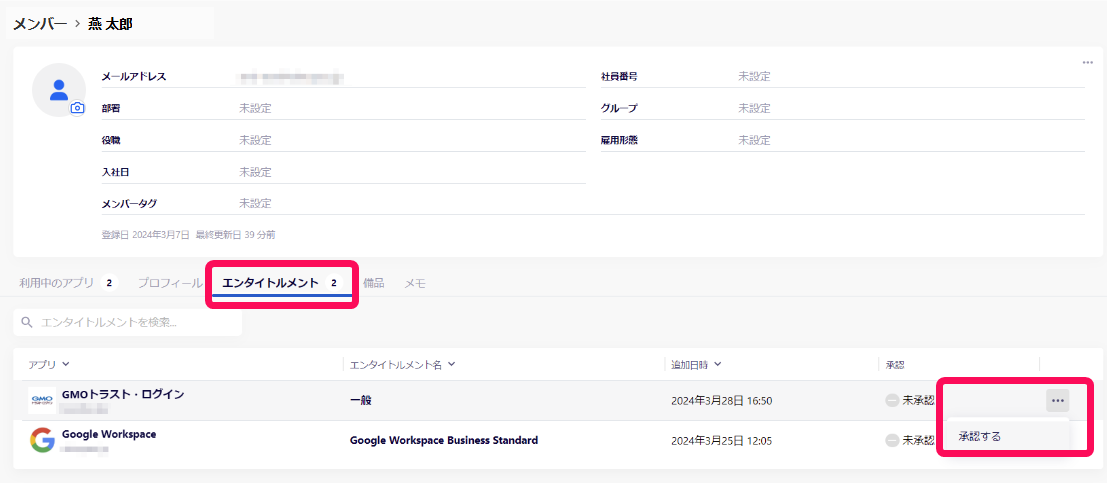Click the search magnifier icon
This screenshot has width=1107, height=483.
(x=27, y=323)
